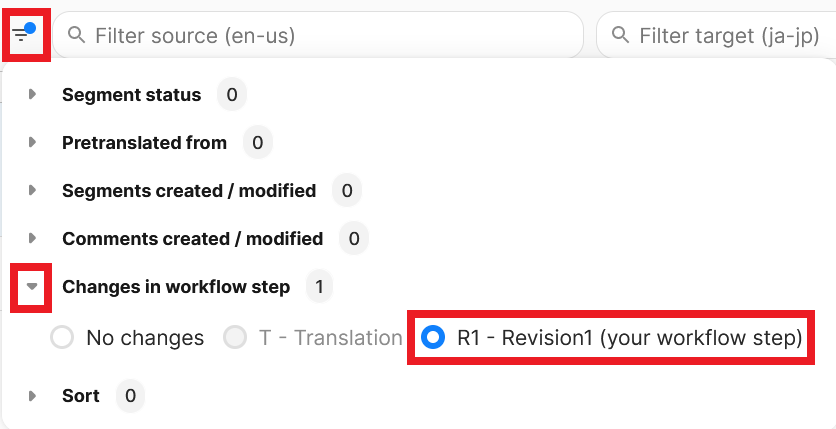Click Comments created / modified label
Screen dimensions: 836x429
click(192, 238)
